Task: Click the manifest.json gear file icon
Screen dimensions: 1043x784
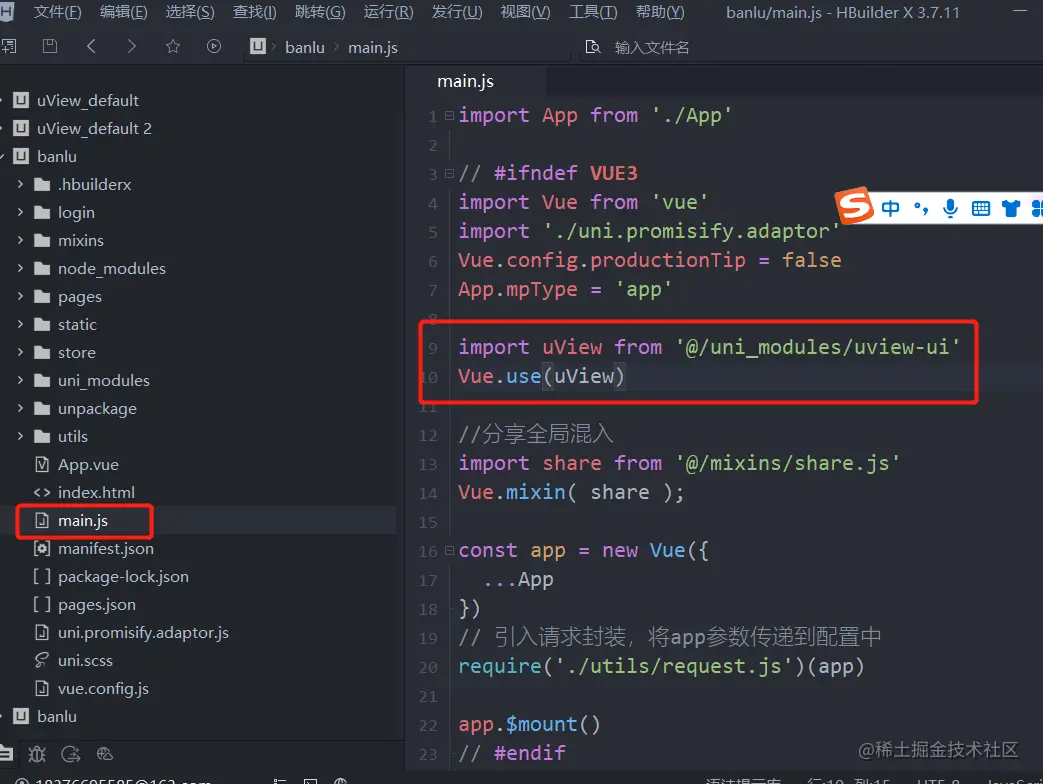Action: [x=42, y=549]
